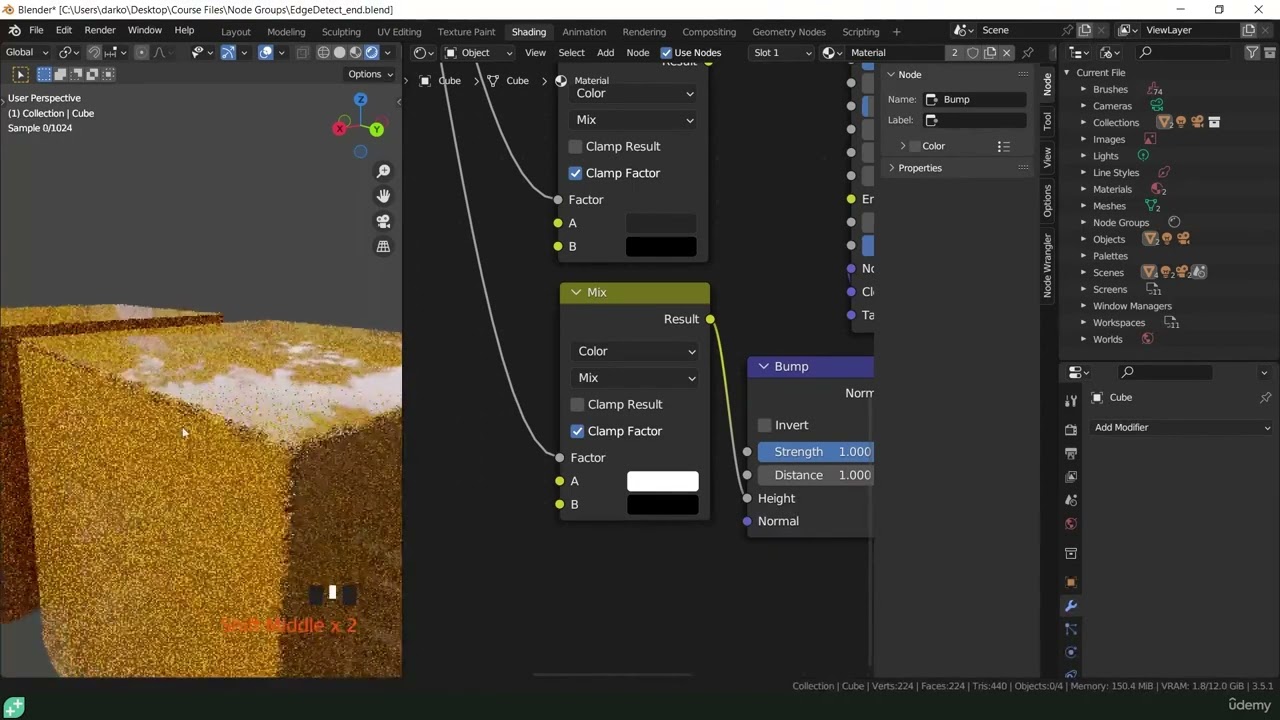
Task: Expand Color panel in Node sidebar
Action: tap(903, 146)
